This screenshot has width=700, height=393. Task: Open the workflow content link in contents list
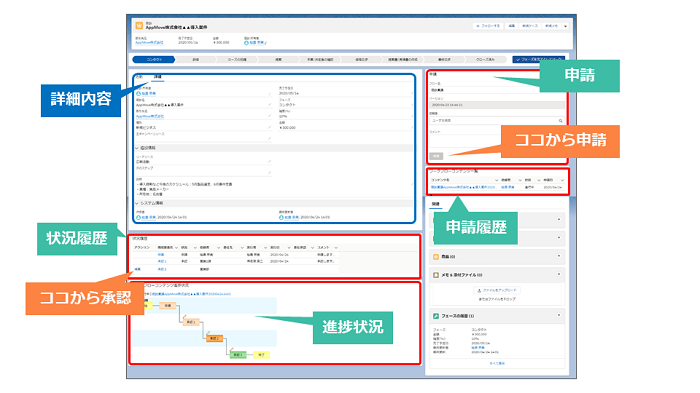pos(462,188)
